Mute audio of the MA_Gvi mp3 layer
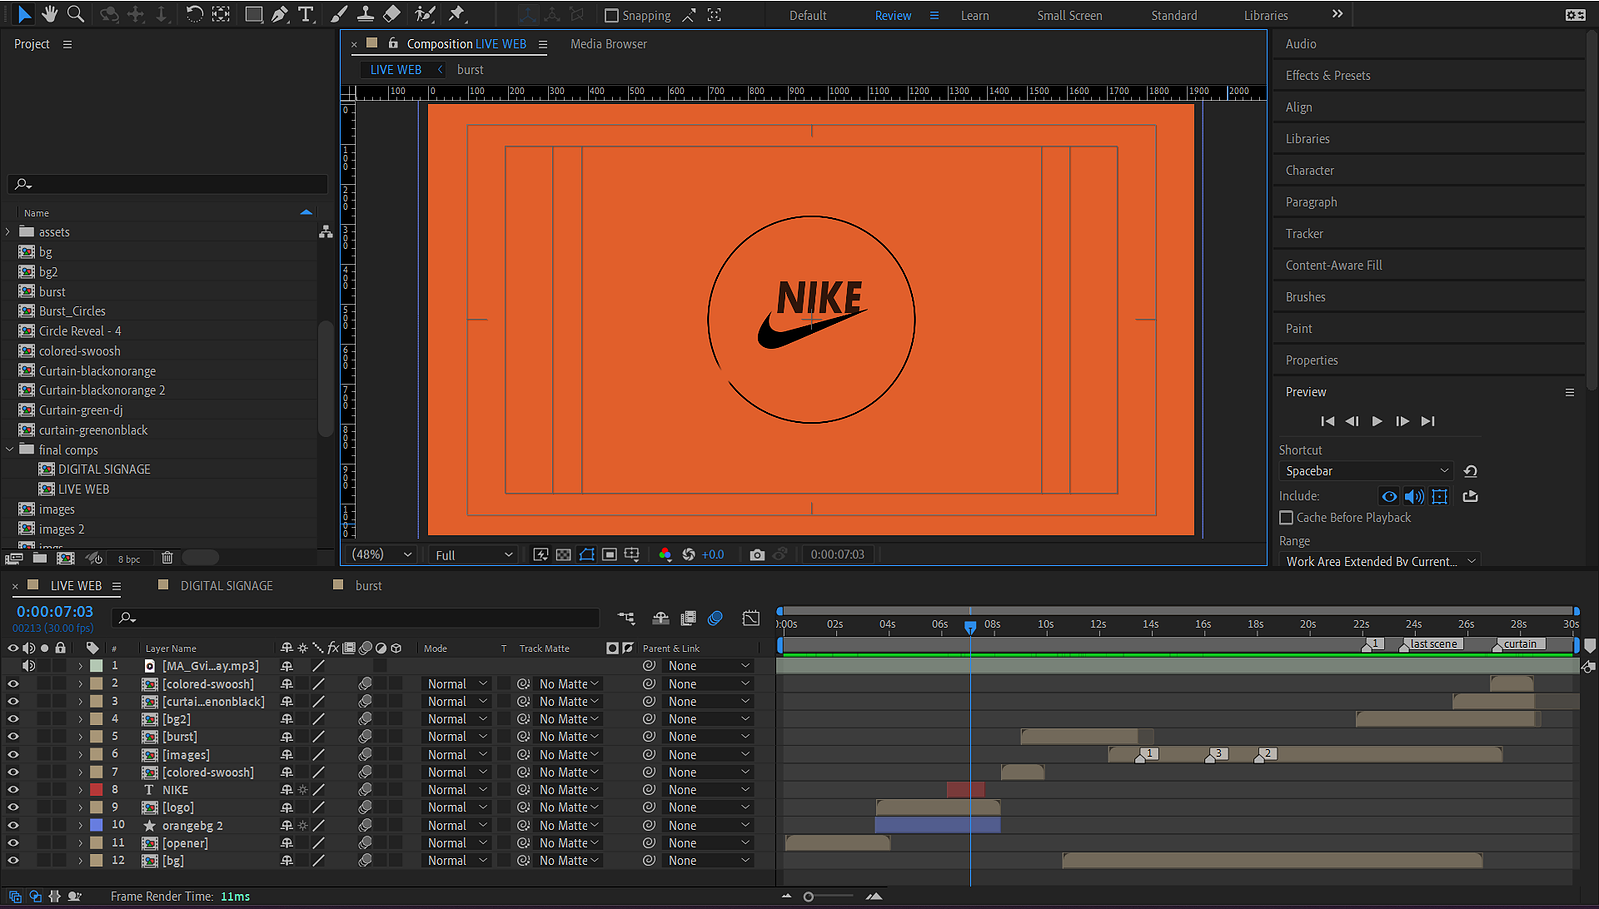 [29, 666]
